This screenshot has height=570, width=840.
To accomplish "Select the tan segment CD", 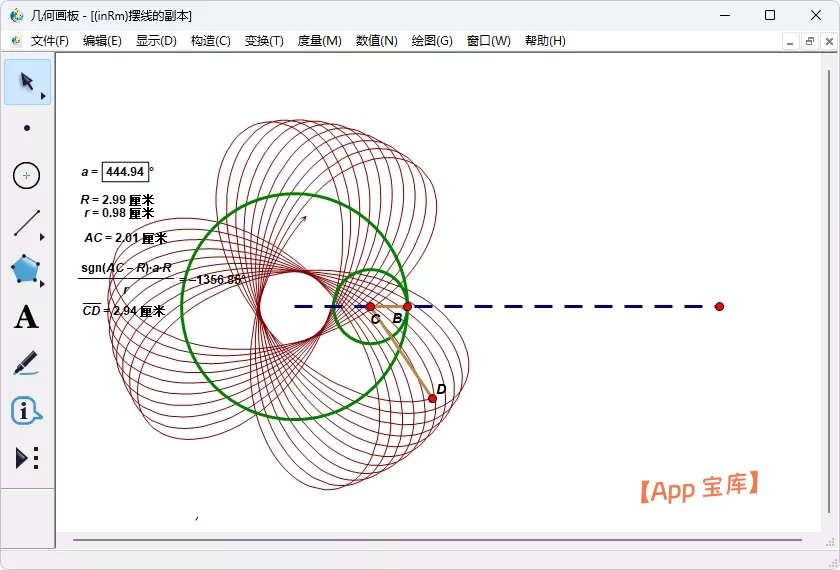I will click(x=402, y=353).
